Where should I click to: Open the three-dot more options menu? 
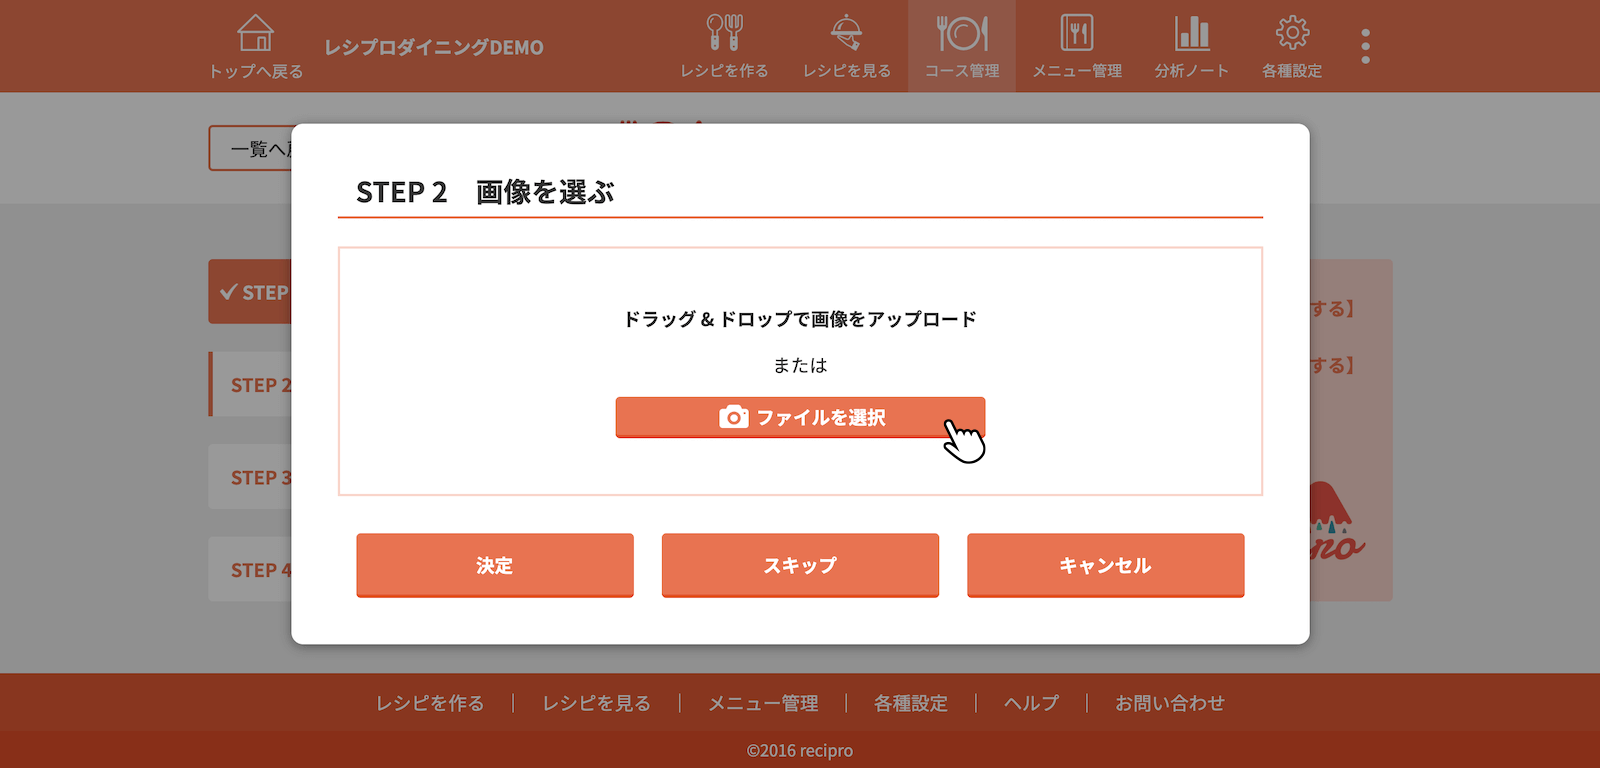1365,46
